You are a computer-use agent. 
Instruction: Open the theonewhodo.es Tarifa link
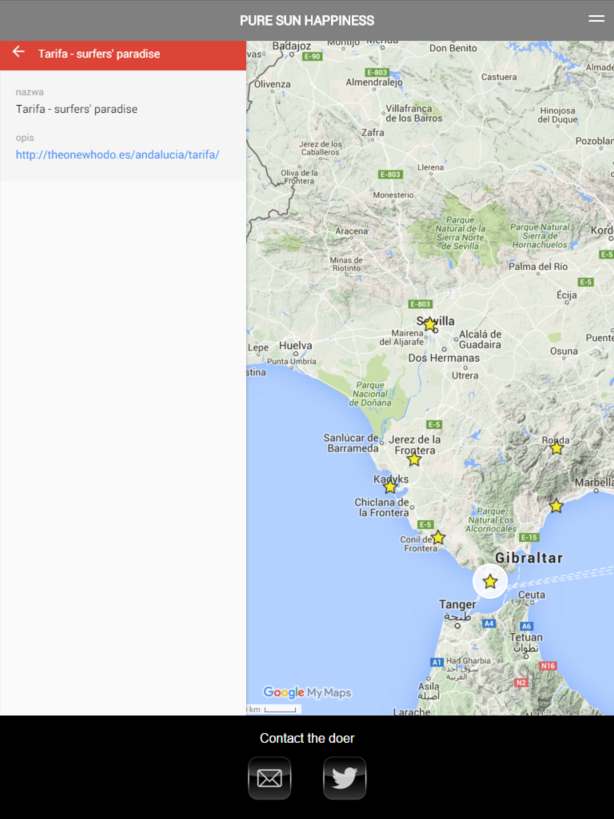117,155
